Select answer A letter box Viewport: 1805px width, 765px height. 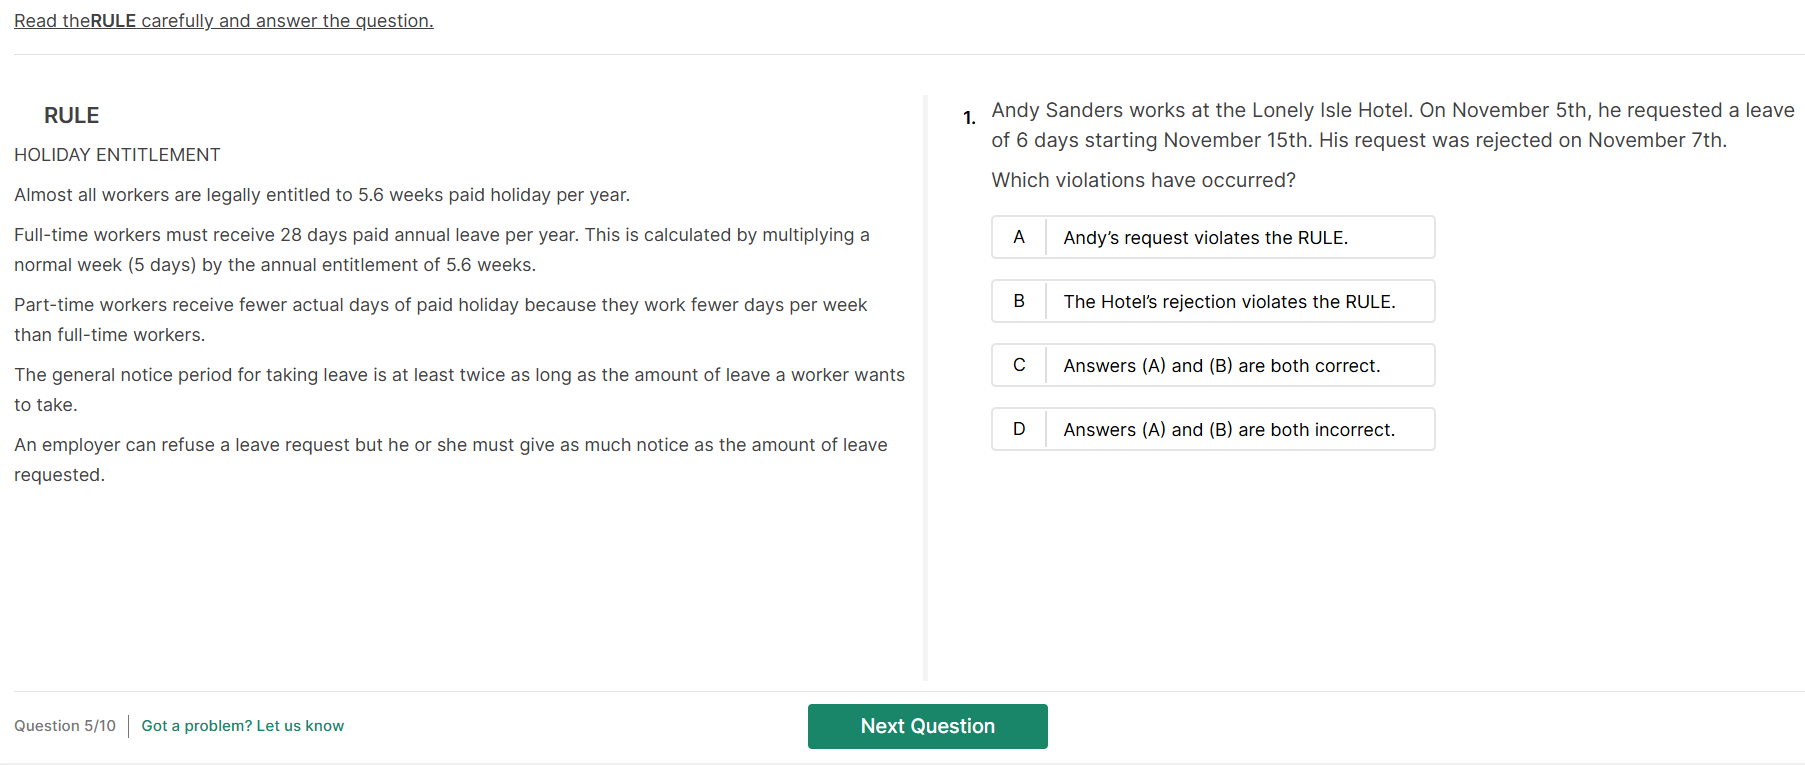click(1019, 237)
